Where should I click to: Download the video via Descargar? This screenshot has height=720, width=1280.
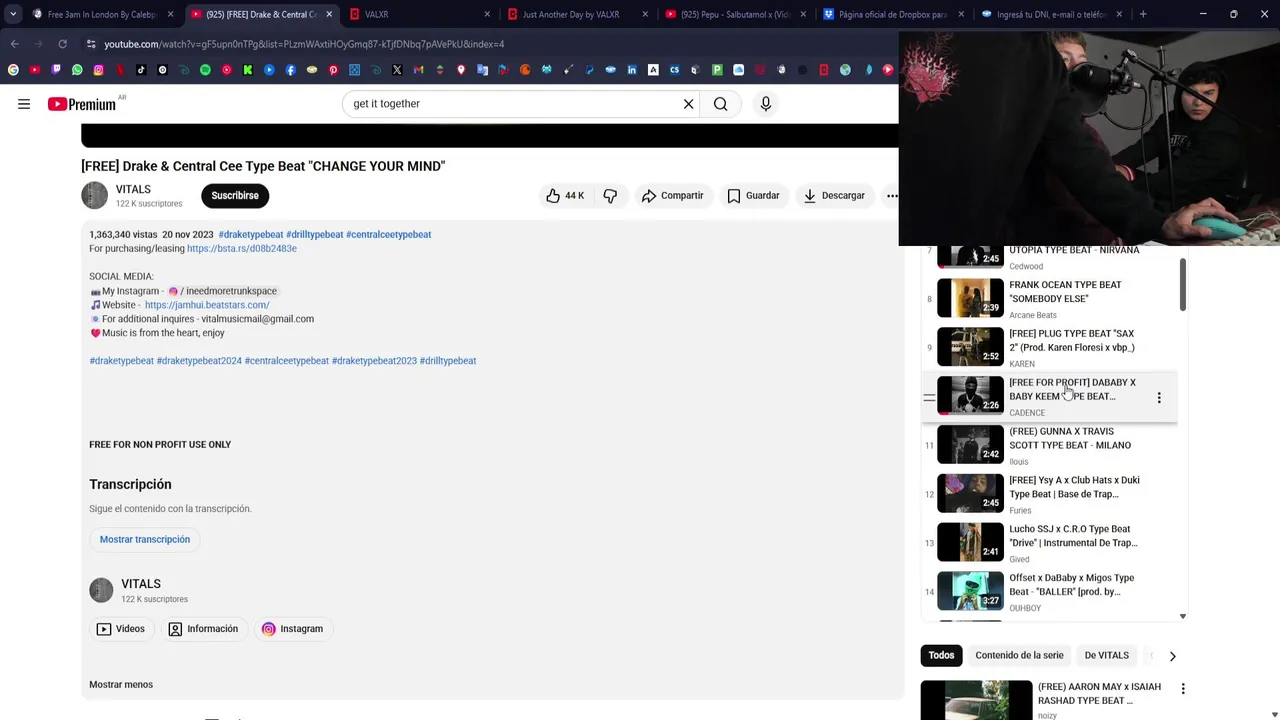pos(834,196)
